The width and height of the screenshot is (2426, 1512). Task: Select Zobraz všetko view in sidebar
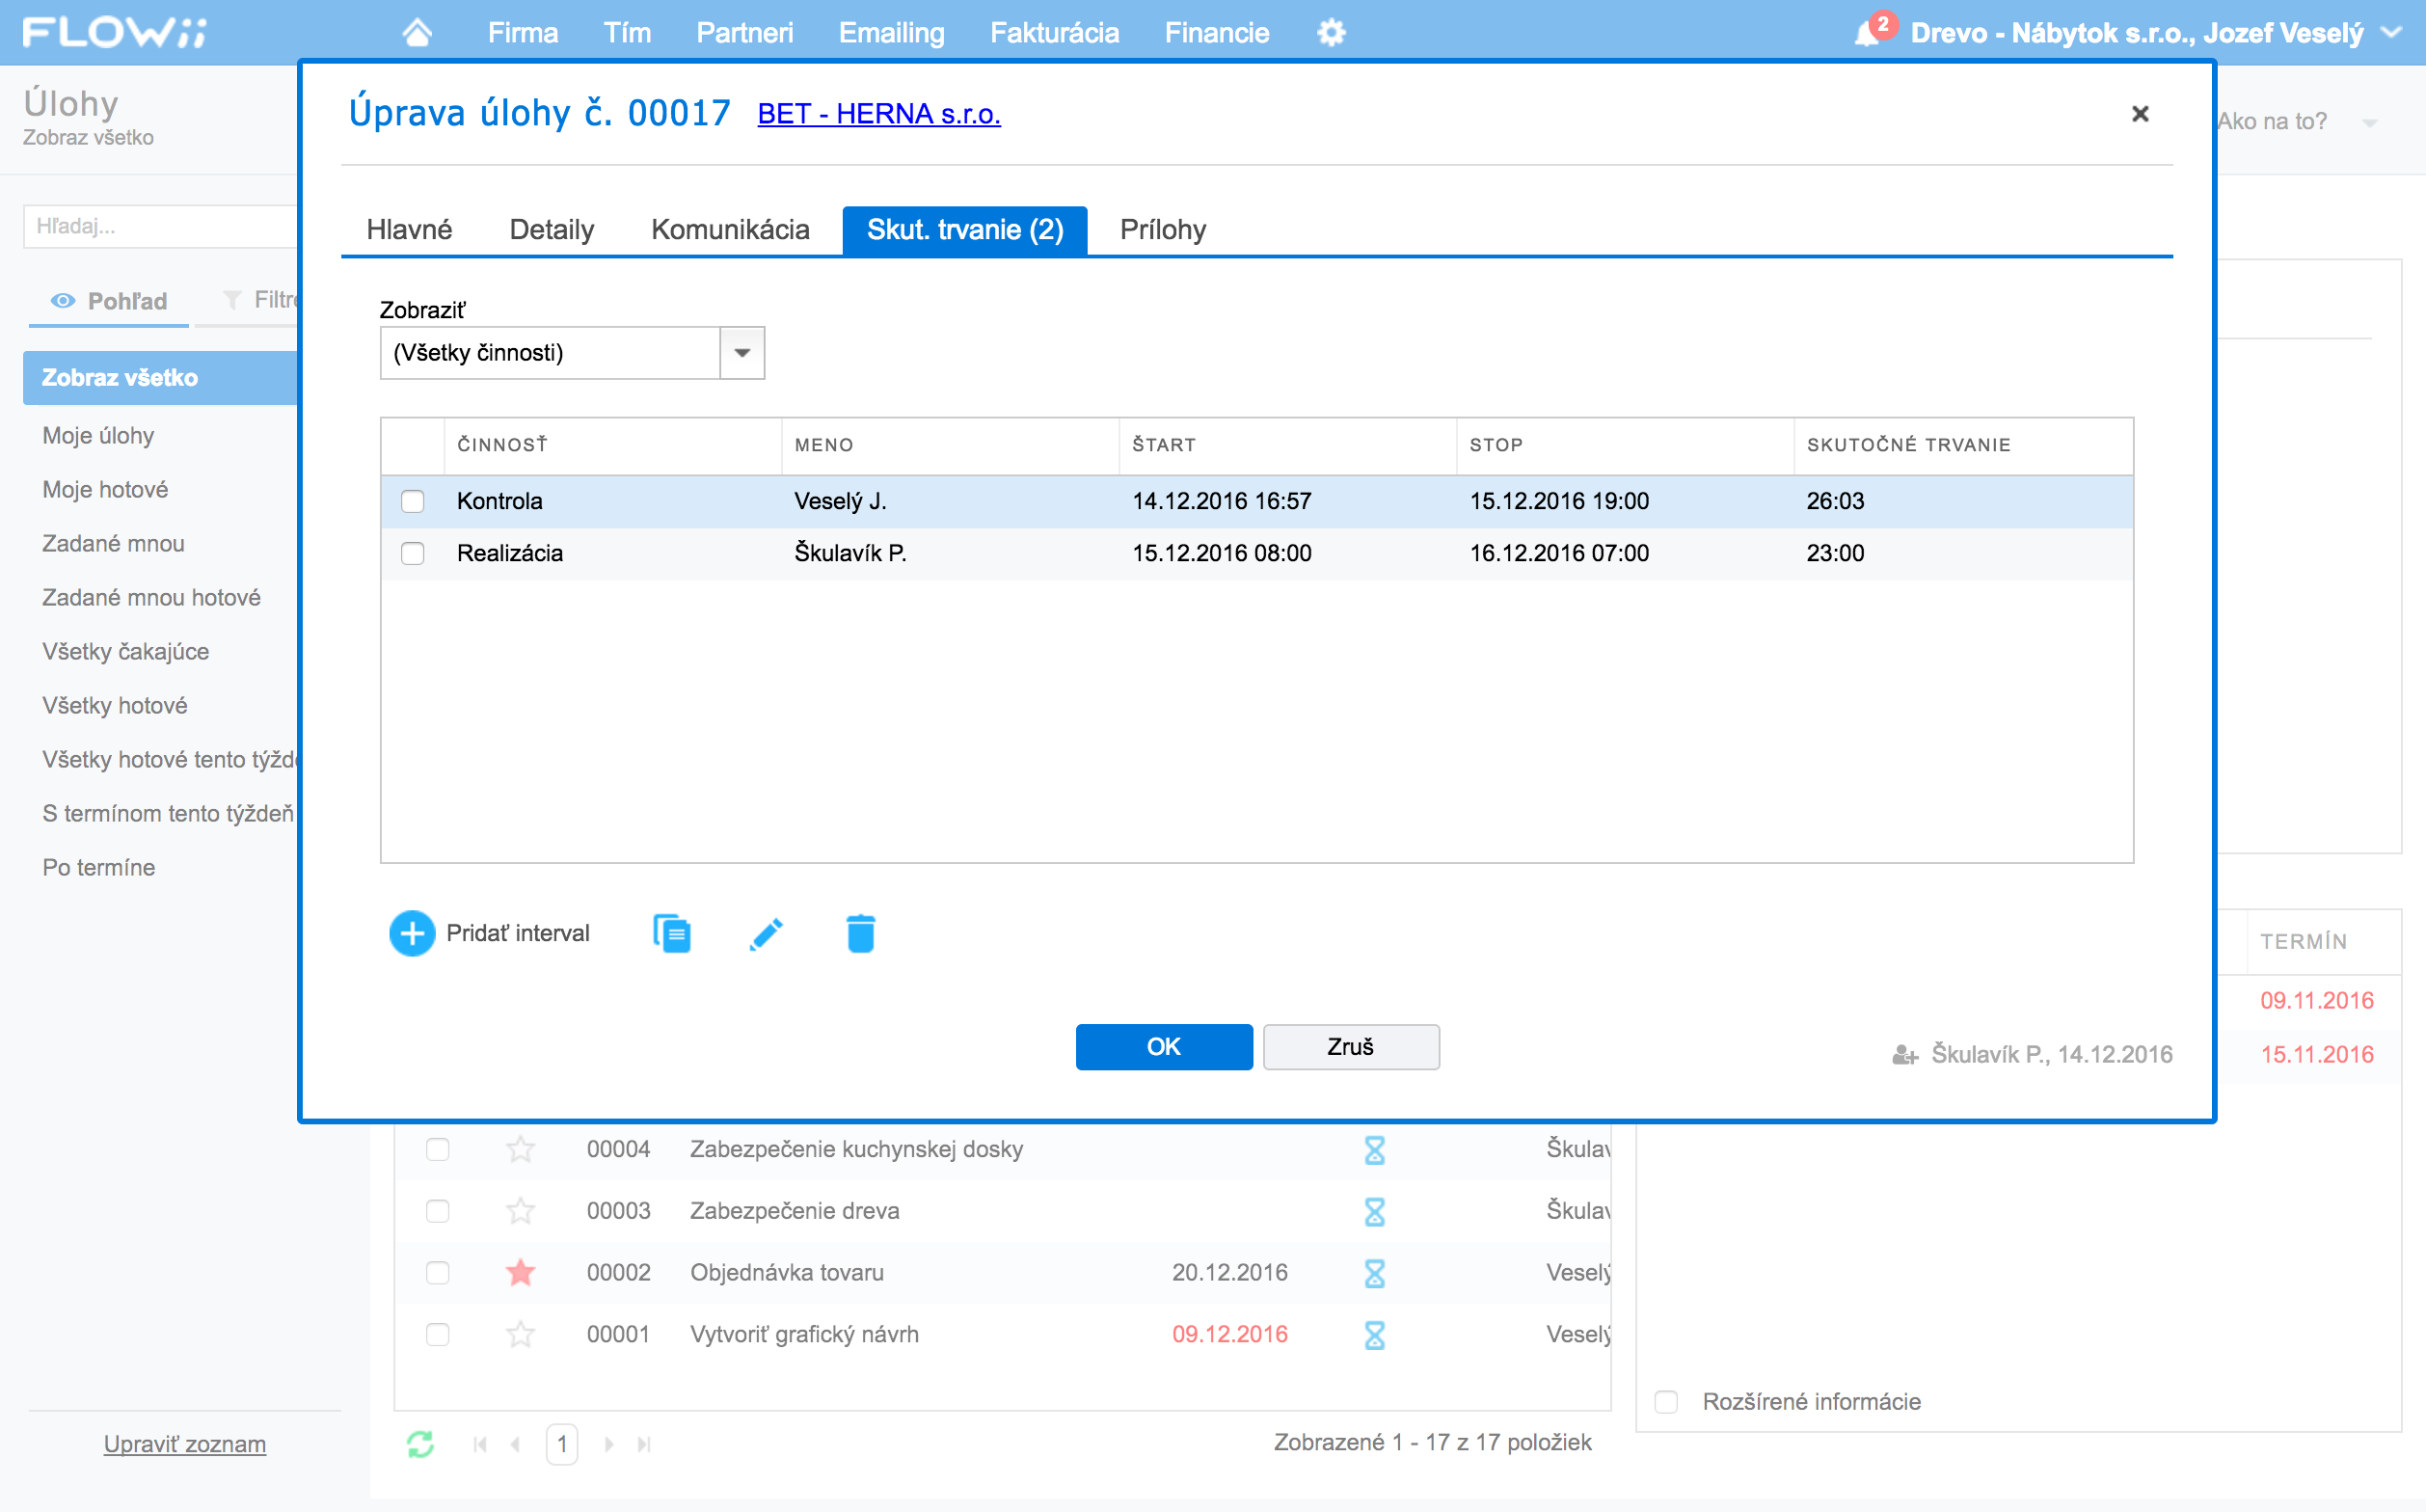click(161, 378)
